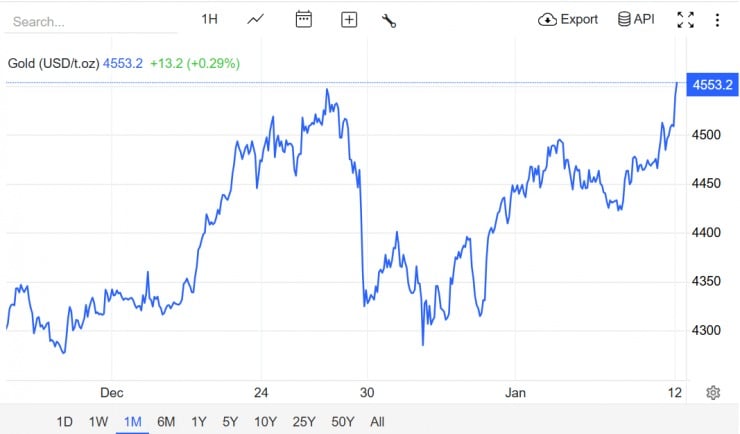Open chart settings gear icon

point(713,392)
